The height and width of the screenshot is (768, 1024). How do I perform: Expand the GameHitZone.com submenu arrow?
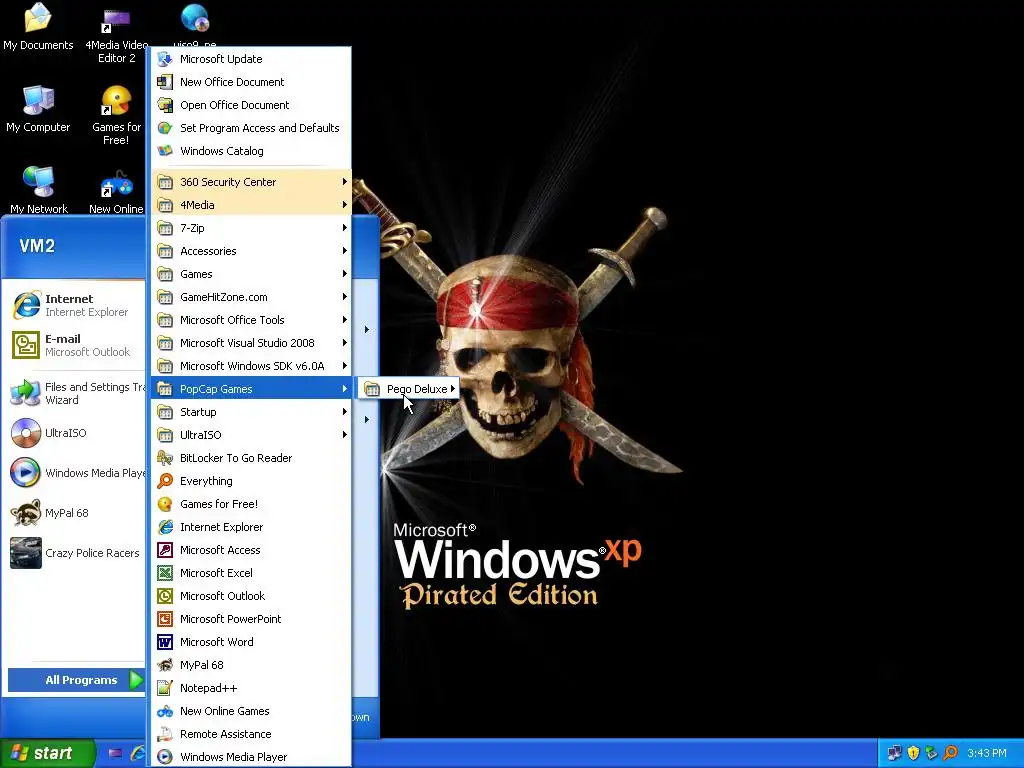(x=344, y=296)
